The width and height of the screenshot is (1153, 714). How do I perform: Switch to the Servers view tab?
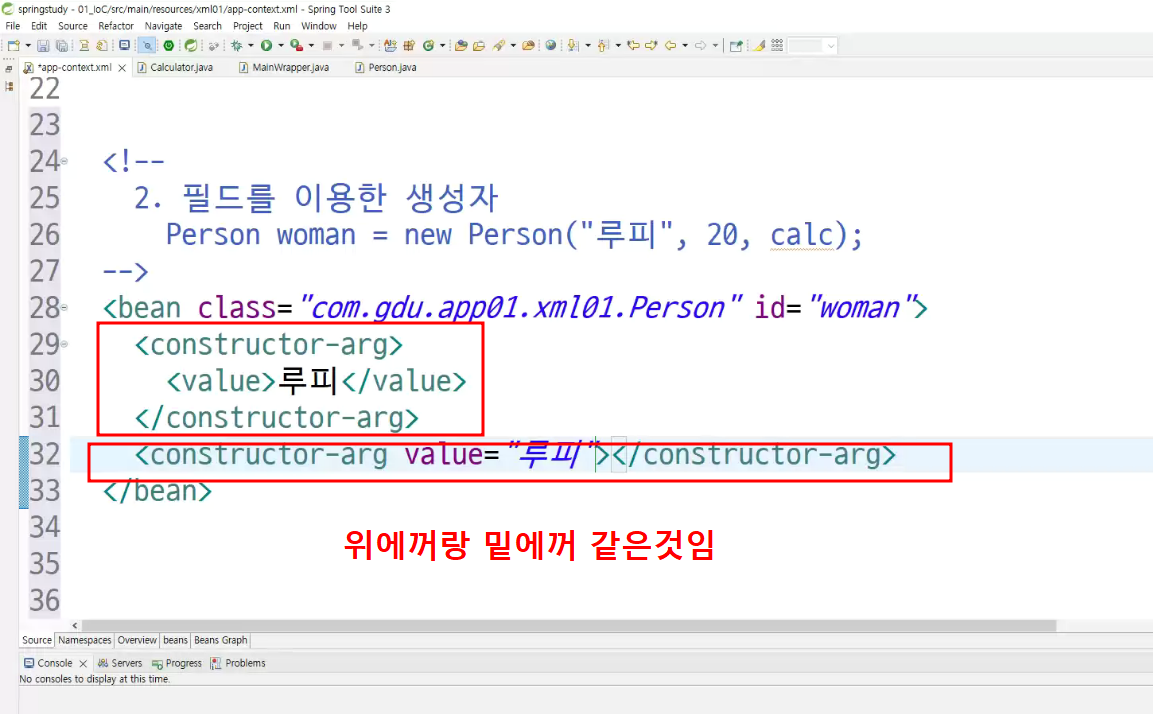(x=120, y=663)
